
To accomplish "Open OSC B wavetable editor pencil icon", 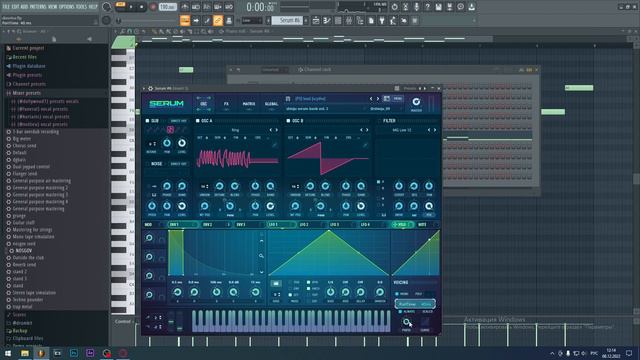I will click(366, 145).
